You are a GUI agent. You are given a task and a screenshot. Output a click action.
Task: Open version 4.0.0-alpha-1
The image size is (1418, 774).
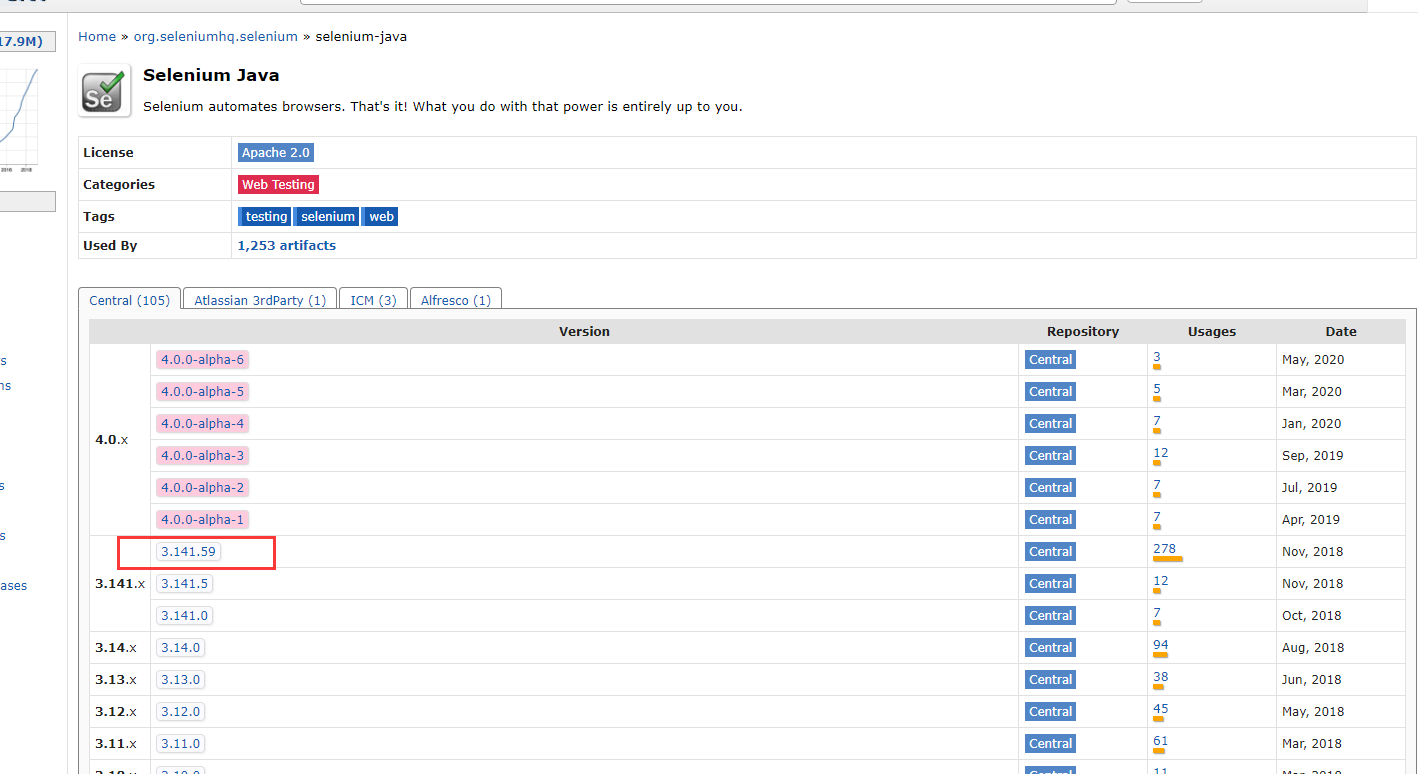(202, 520)
